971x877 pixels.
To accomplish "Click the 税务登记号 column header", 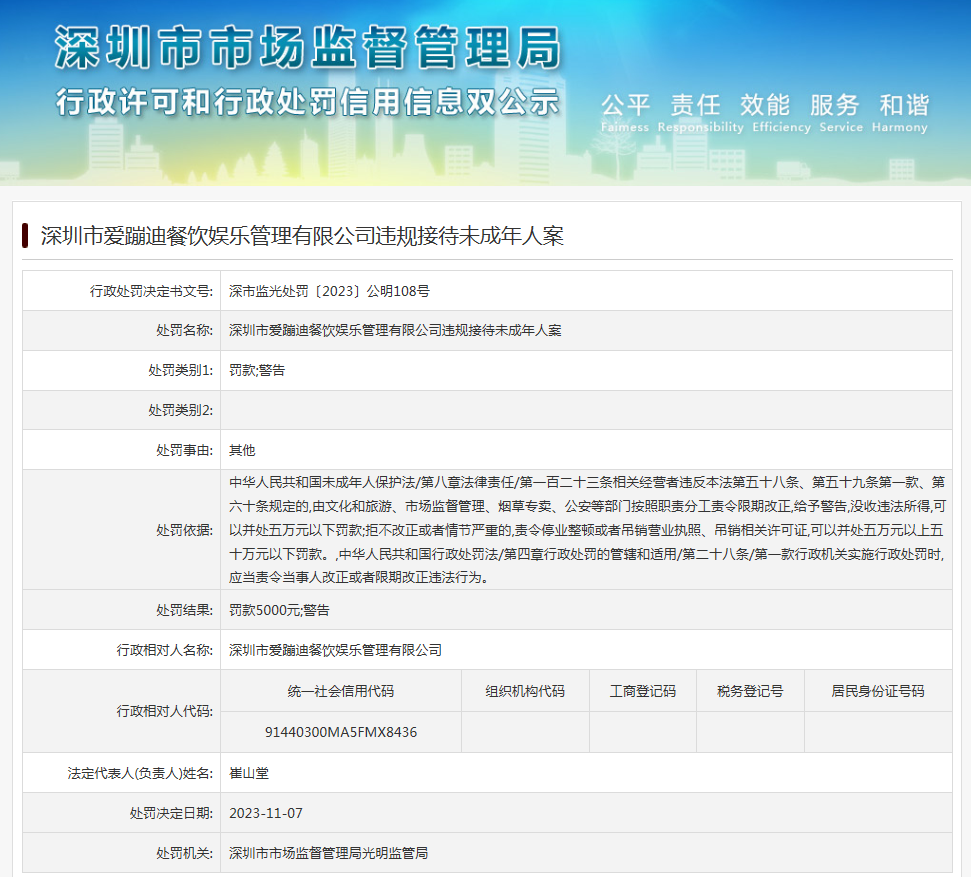I will coord(751,691).
